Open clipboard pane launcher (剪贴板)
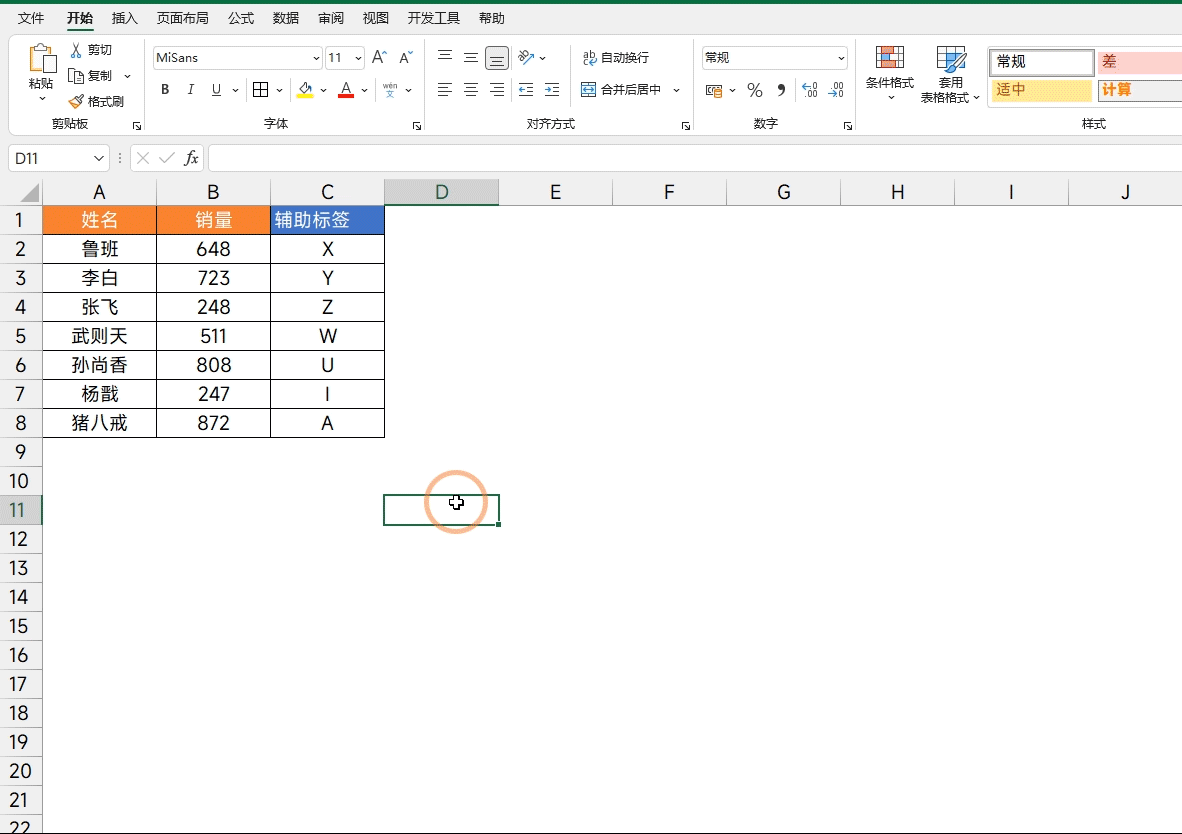 pyautogui.click(x=136, y=126)
